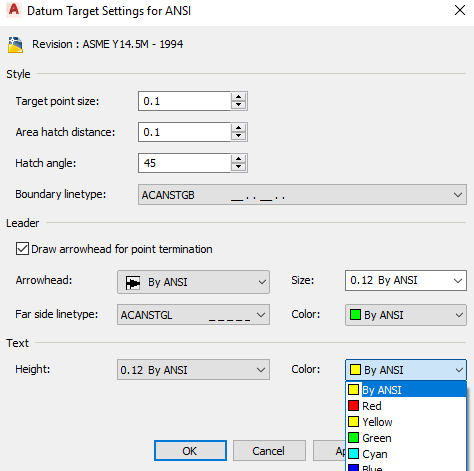Viewport: 474px width, 471px height.
Task: Decrease Hatch angle with down arrow
Action: 238,167
